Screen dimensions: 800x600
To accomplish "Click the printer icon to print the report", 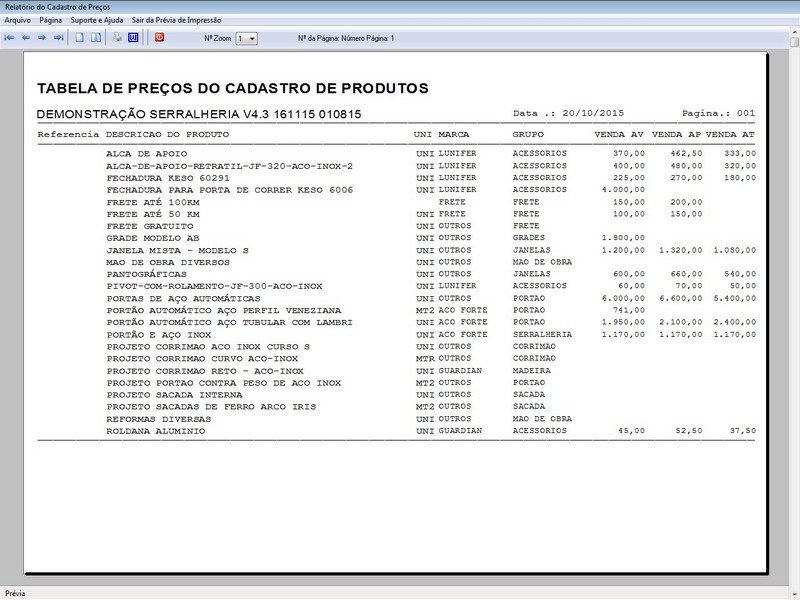I will 117,37.
